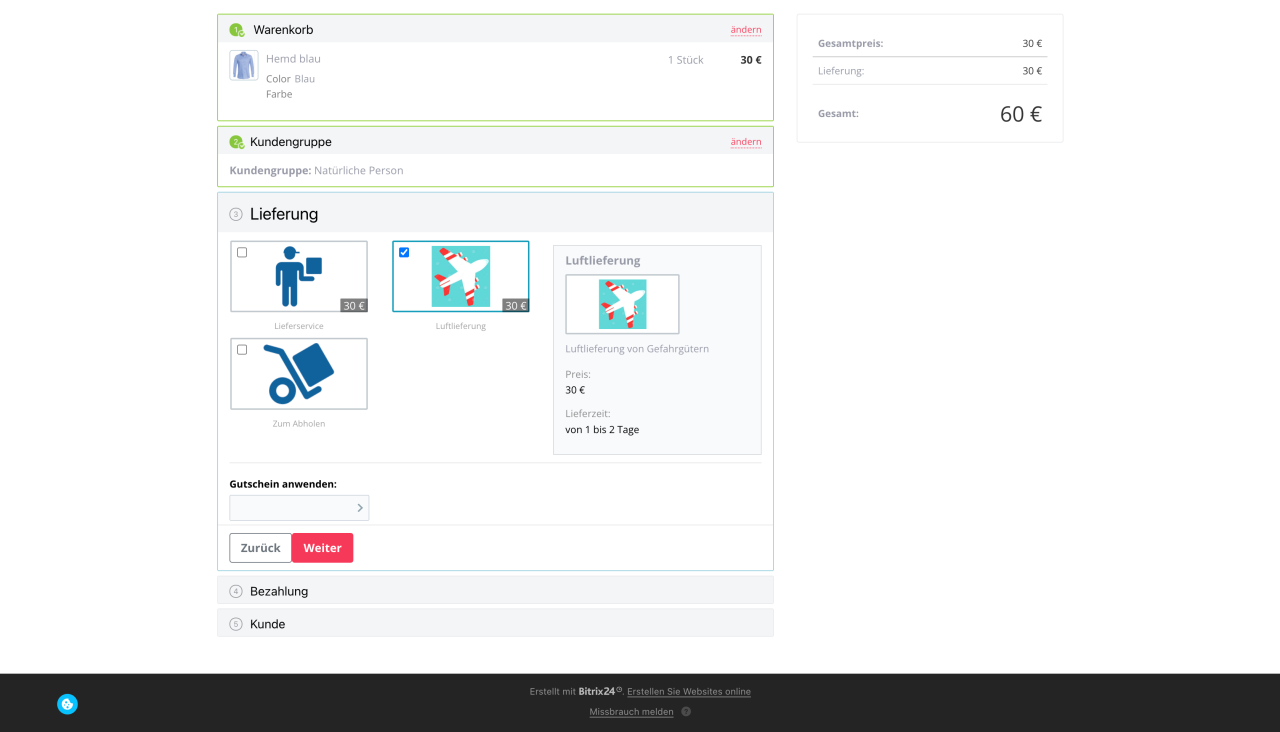Screen dimensions: 1280x732
Task: Check the Zum Abholen pickup checkbox
Action: (x=242, y=349)
